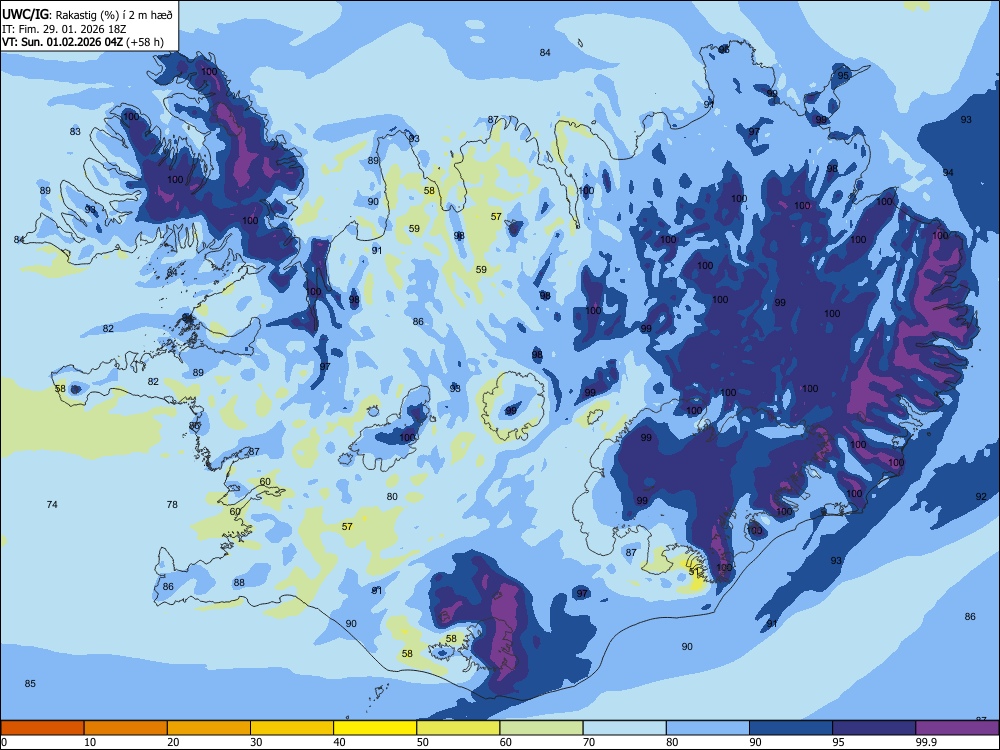This screenshot has height=750, width=1000.
Task: Select the bright yellow 40–50 legend swatch
Action: (x=375, y=728)
